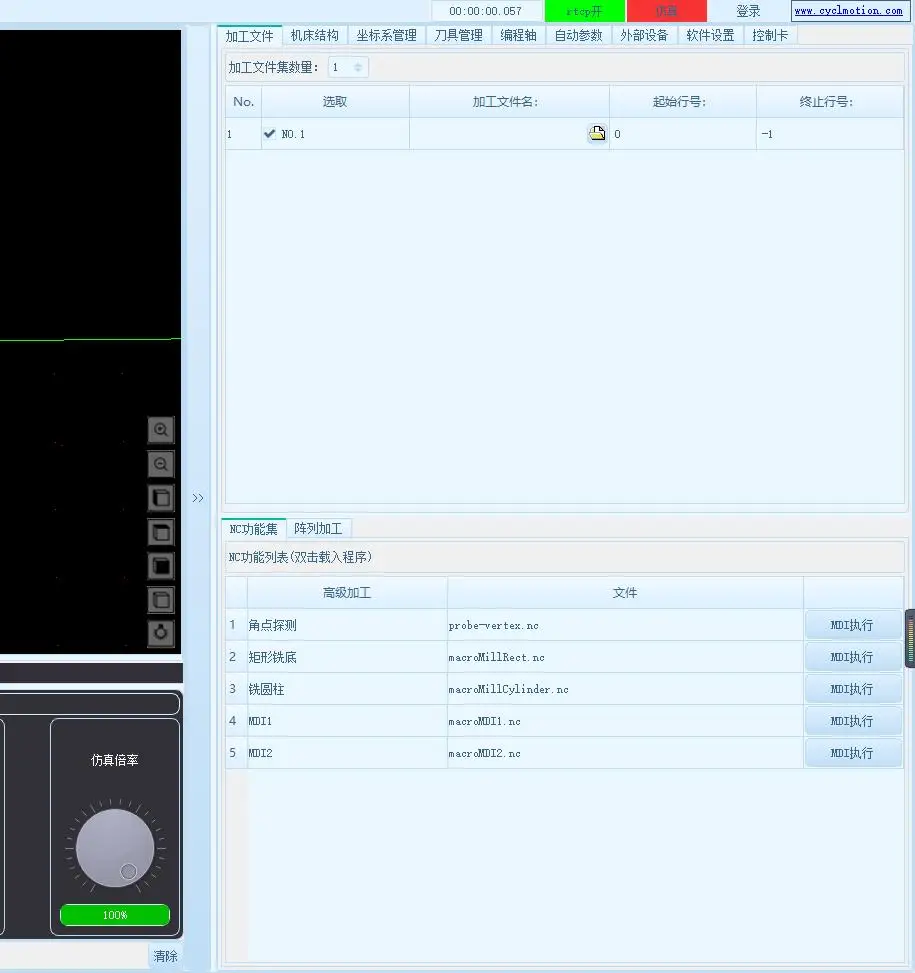Open www.cyclmotion.com link
Screen dimensions: 915x973
tap(848, 11)
